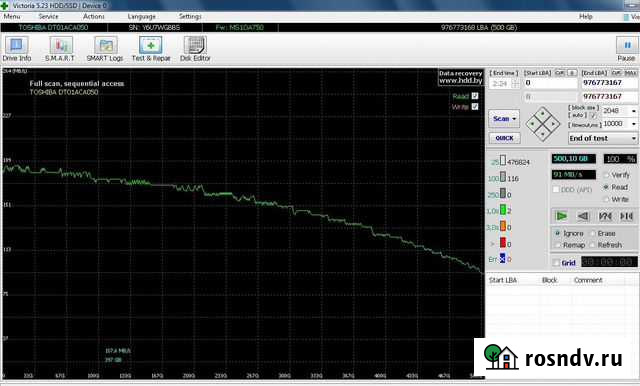The image size is (640, 386).
Task: Open the Service menu
Action: (48, 17)
